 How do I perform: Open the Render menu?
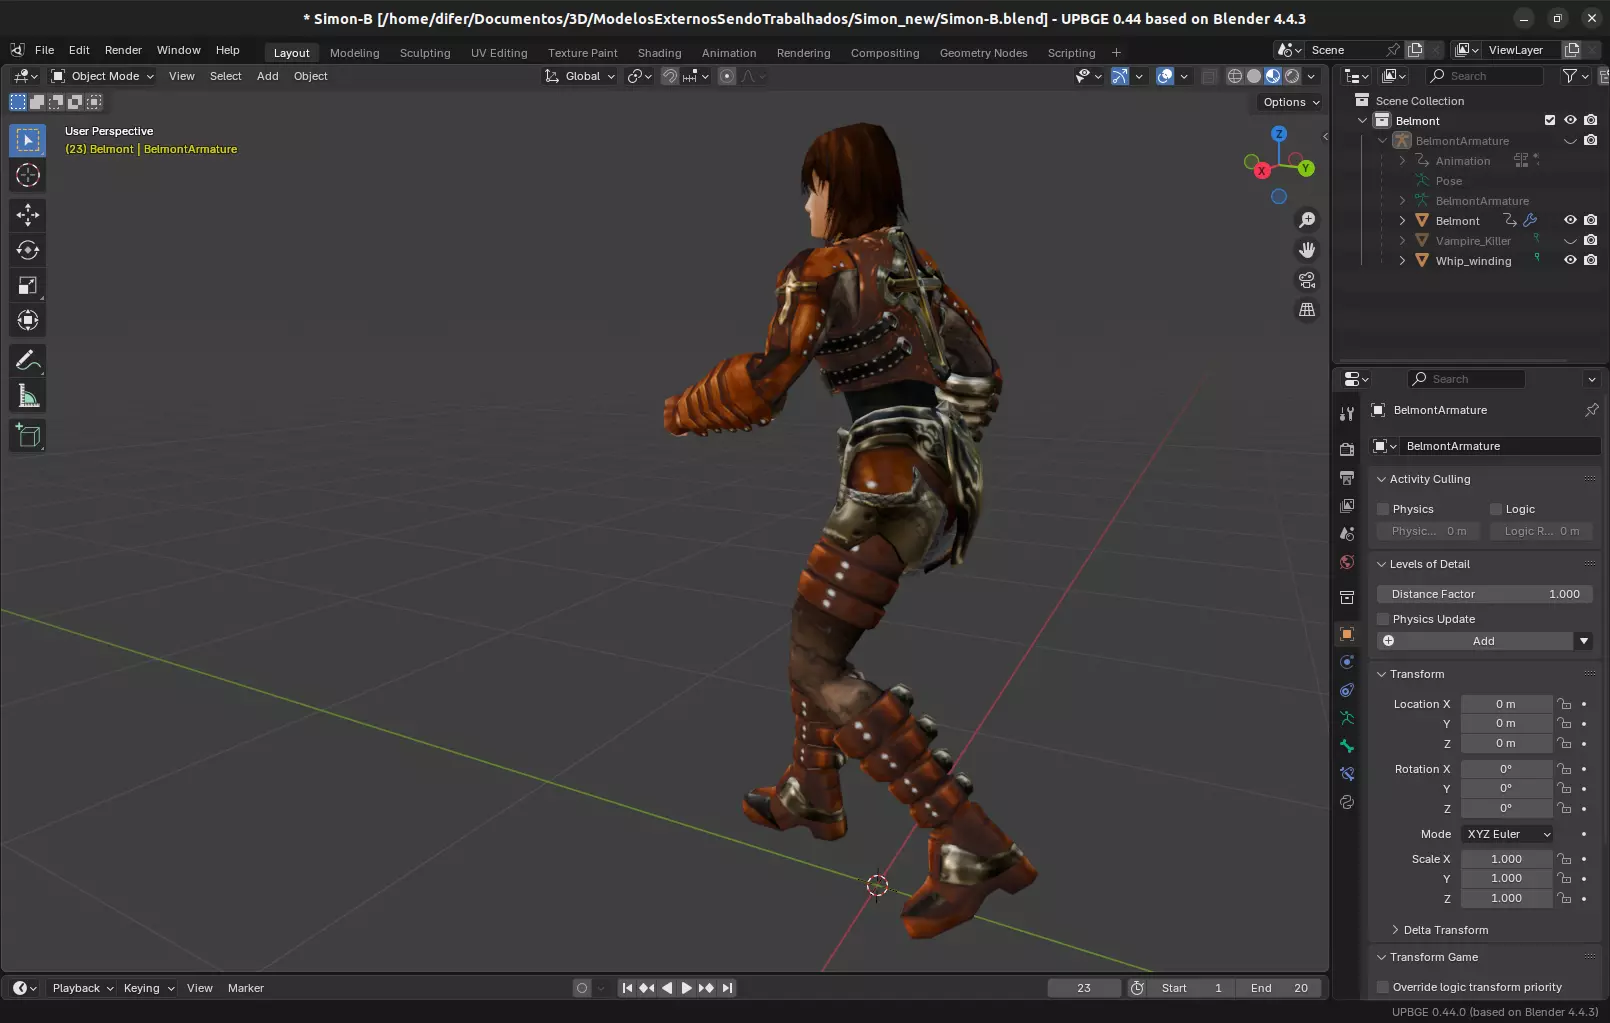click(x=123, y=50)
